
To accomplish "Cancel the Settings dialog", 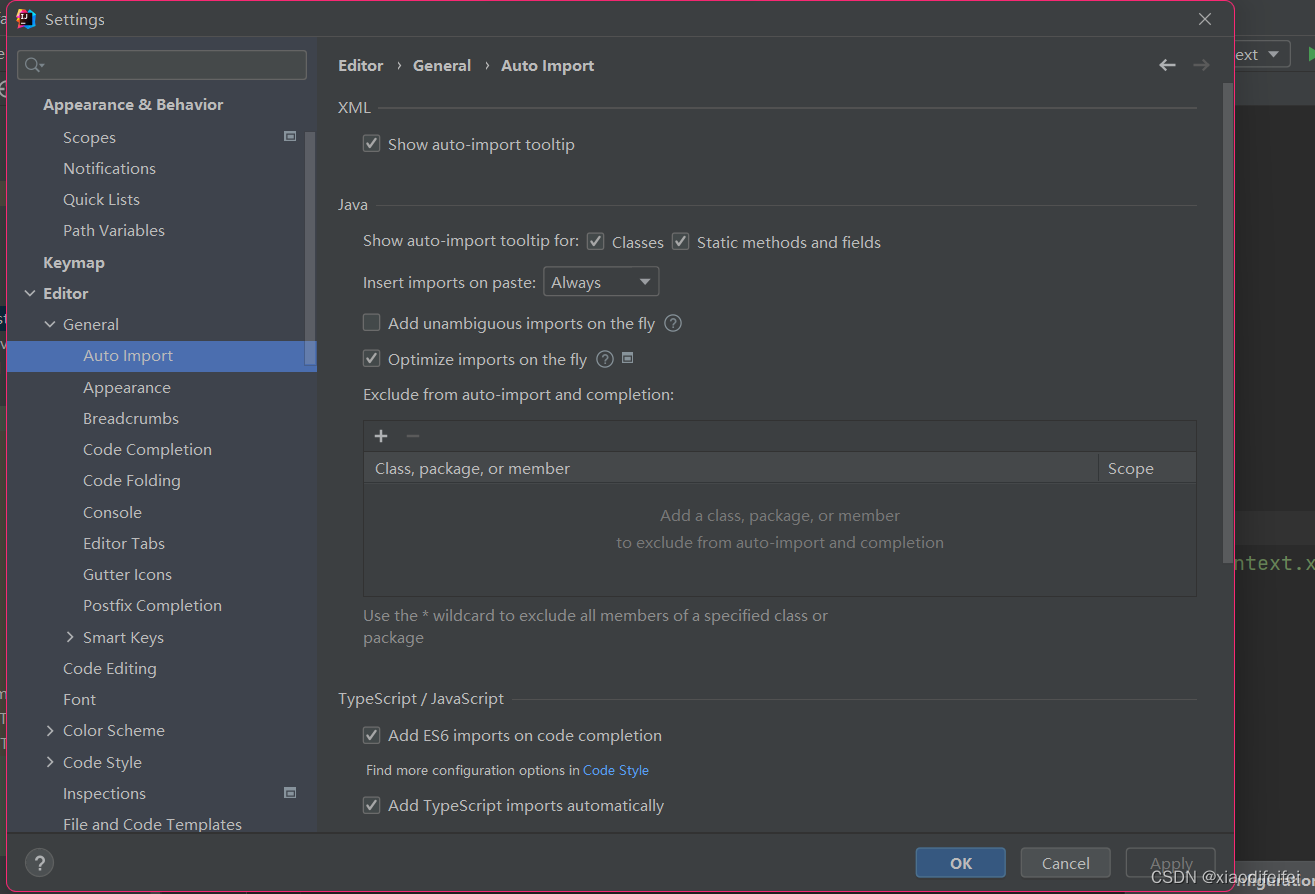I will [1066, 863].
